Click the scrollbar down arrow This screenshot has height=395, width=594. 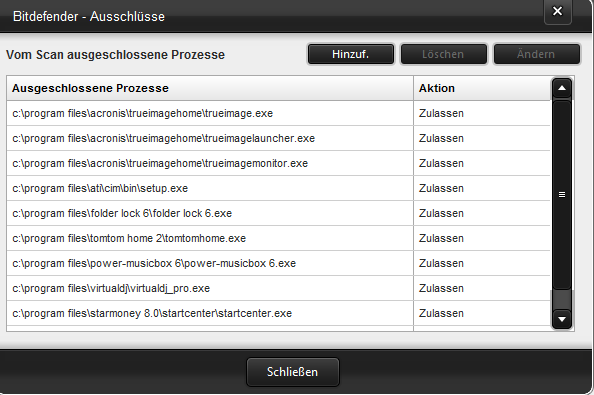pyautogui.click(x=562, y=319)
